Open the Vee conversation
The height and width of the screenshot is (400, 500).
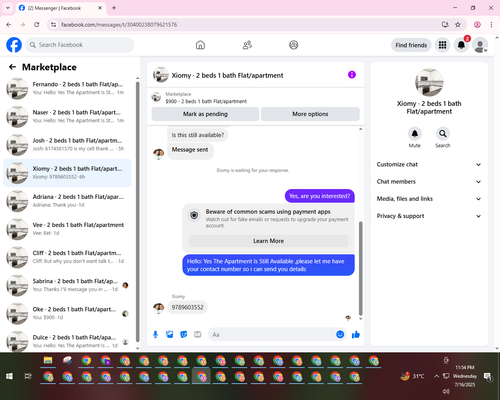68,229
